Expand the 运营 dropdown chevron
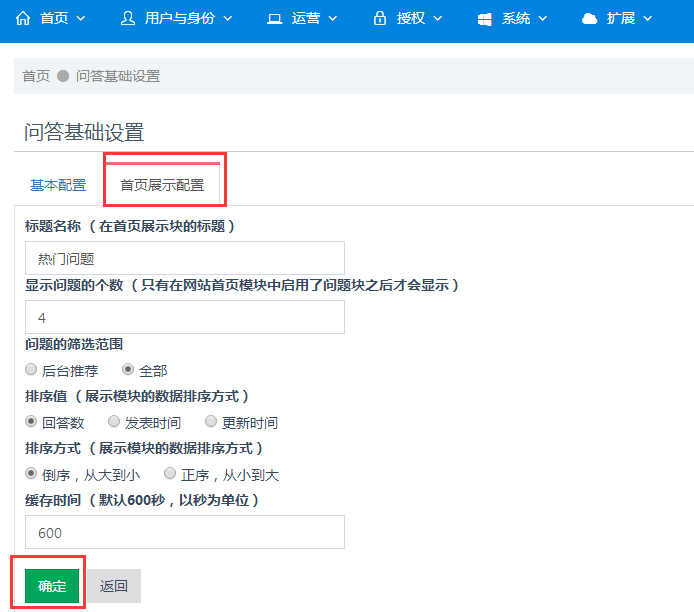This screenshot has width=694, height=612. 332,19
